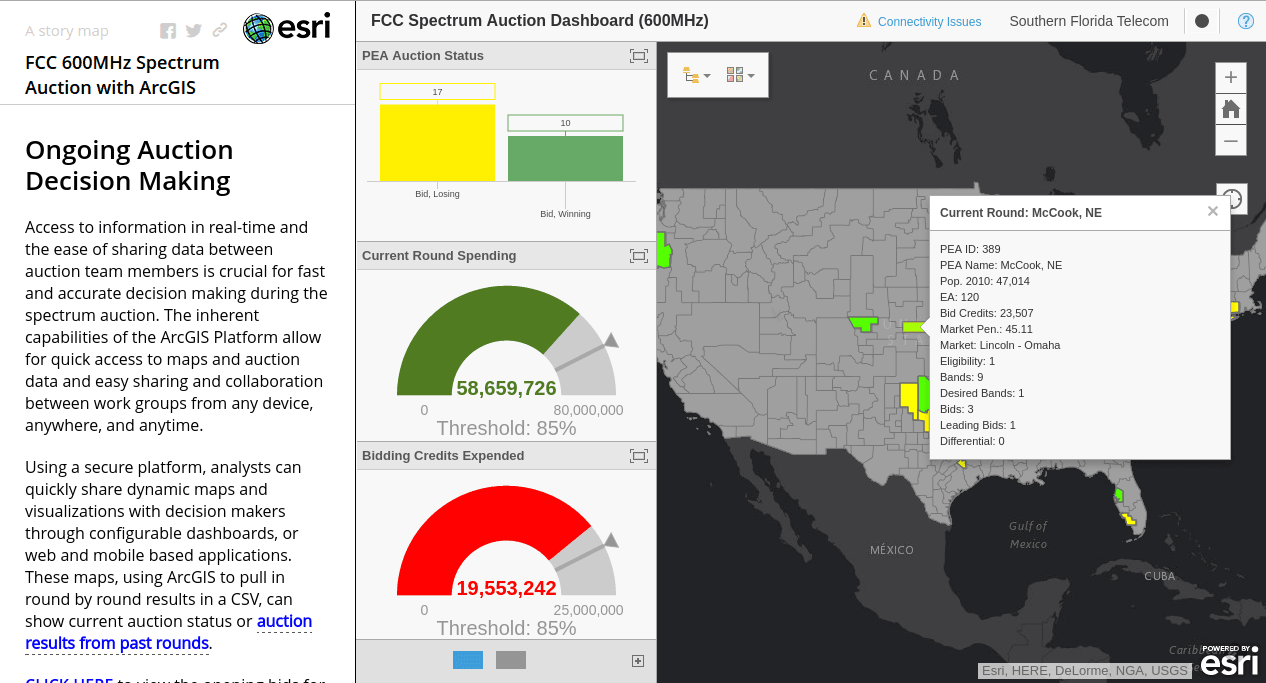Click the Esri logo on the map
The height and width of the screenshot is (683, 1266).
1229,661
